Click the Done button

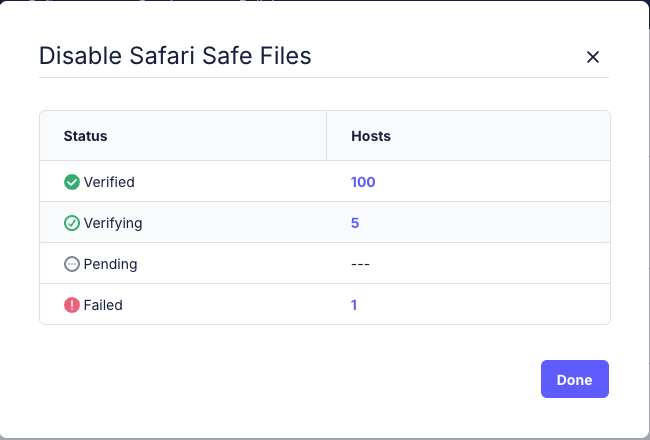click(575, 379)
